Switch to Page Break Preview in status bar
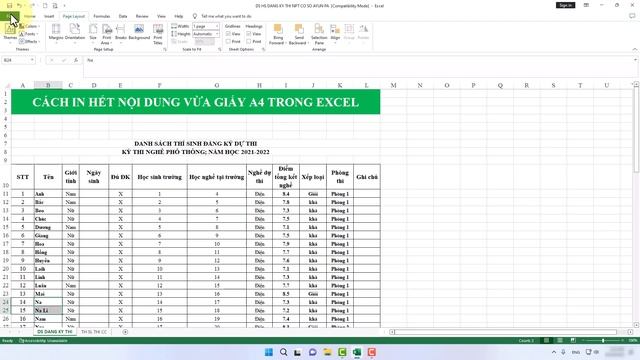The height and width of the screenshot is (360, 640). point(573,340)
